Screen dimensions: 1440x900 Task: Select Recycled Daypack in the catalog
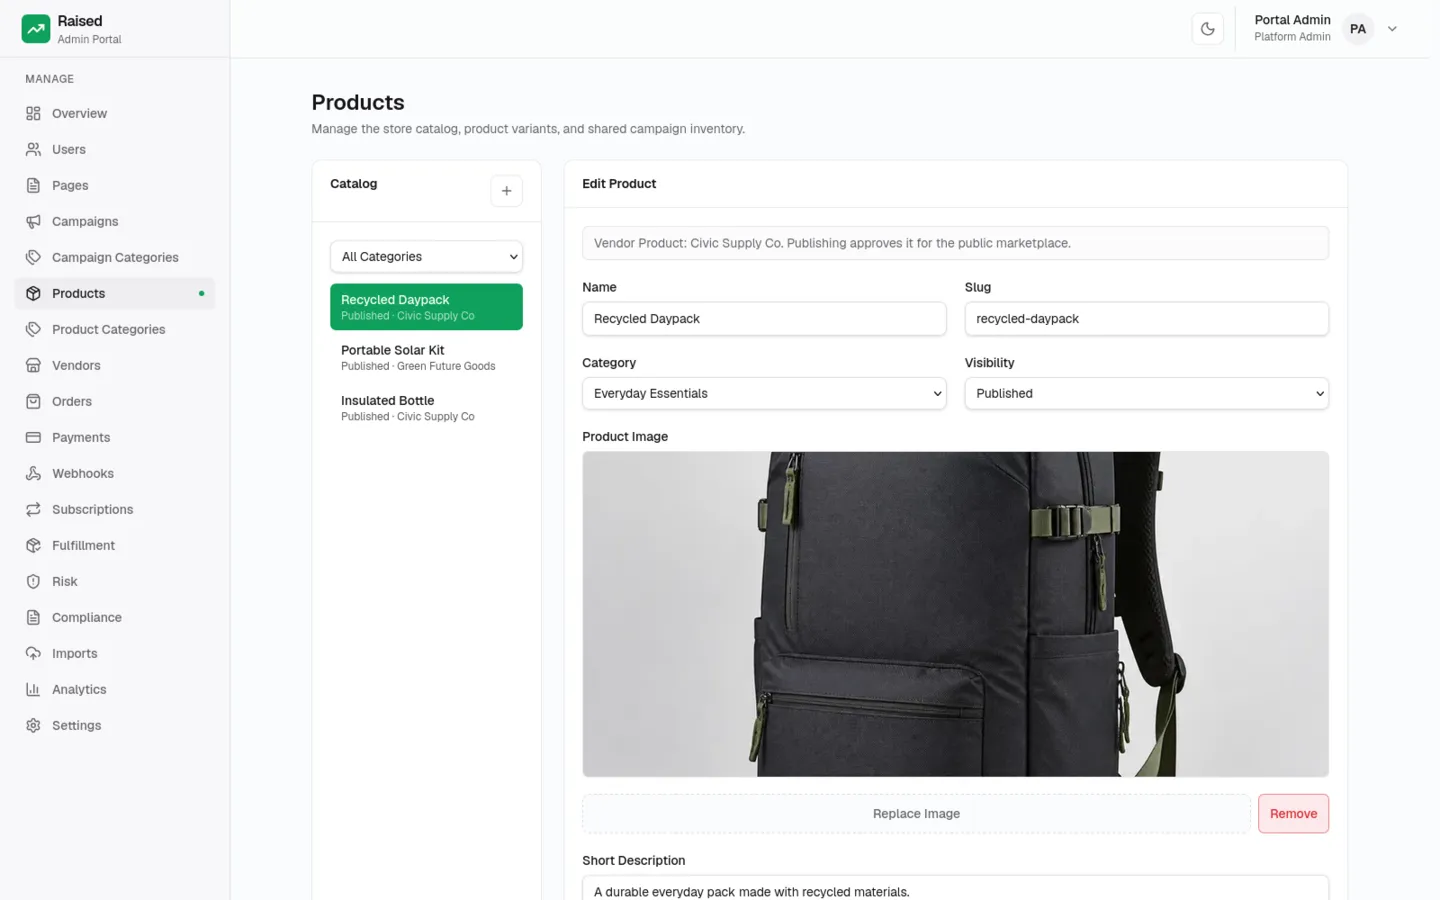tap(426, 307)
